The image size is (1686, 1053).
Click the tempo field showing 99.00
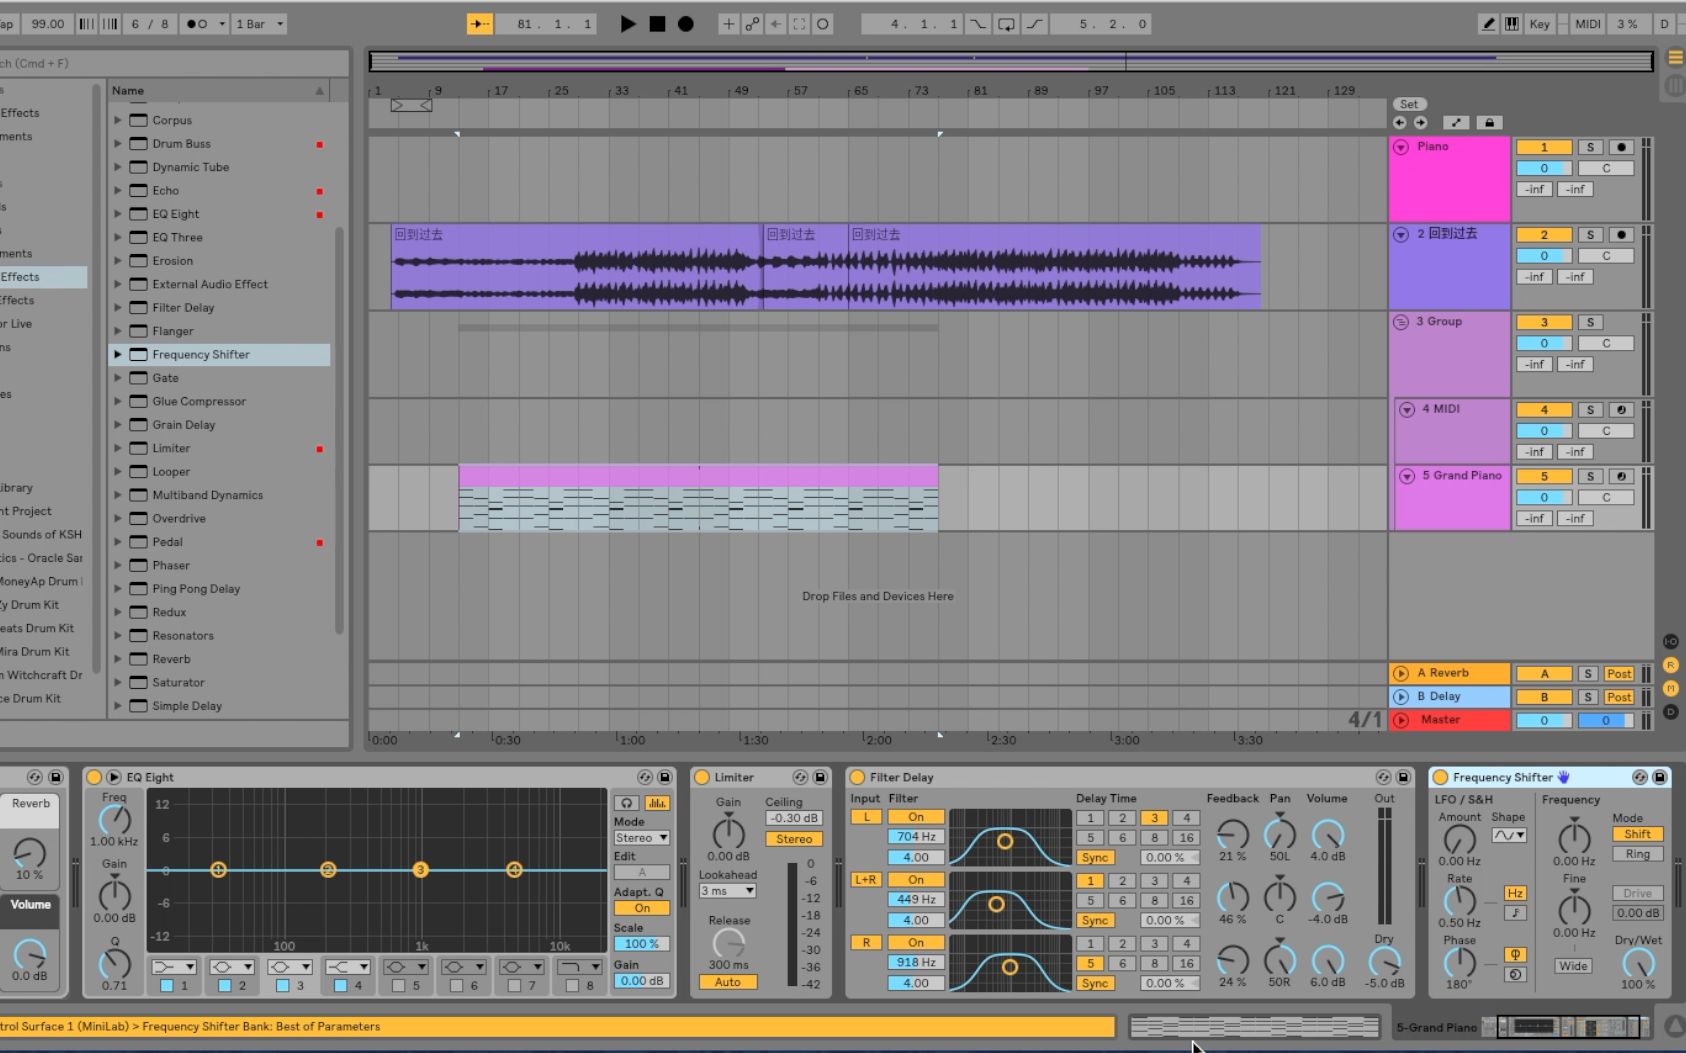pyautogui.click(x=46, y=23)
